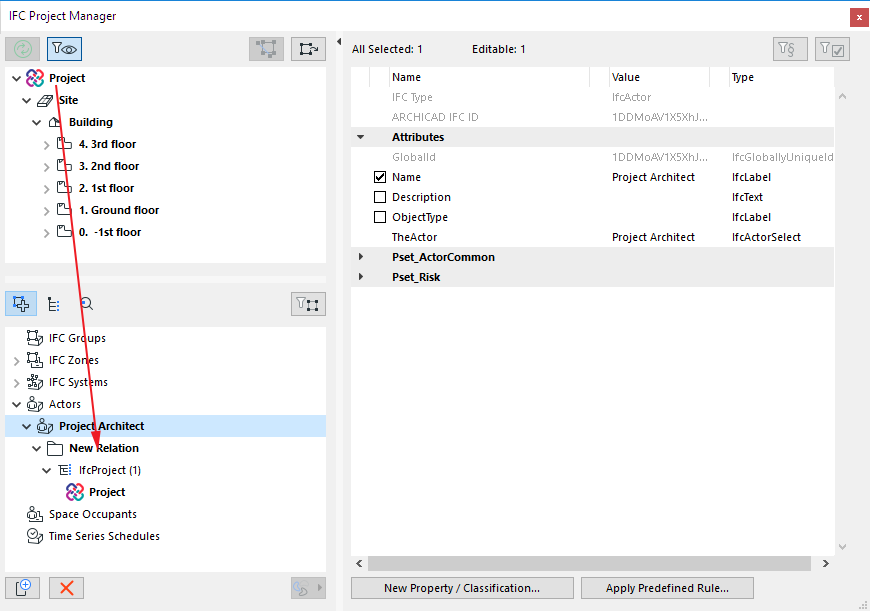Select the 4. 3rd floor story
The width and height of the screenshot is (870, 611).
[107, 144]
